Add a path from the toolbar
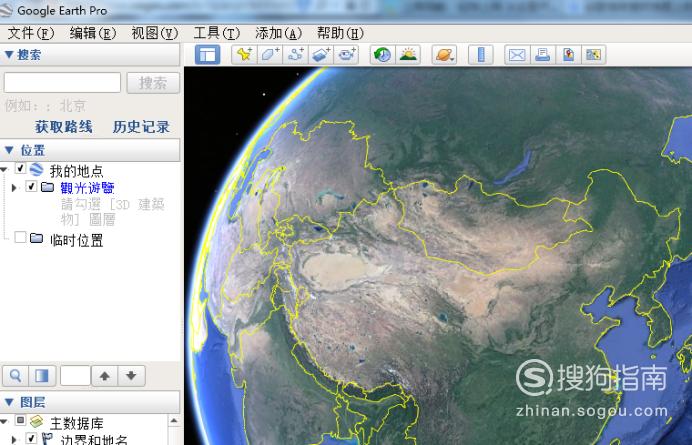This screenshot has height=445, width=692. (295, 55)
